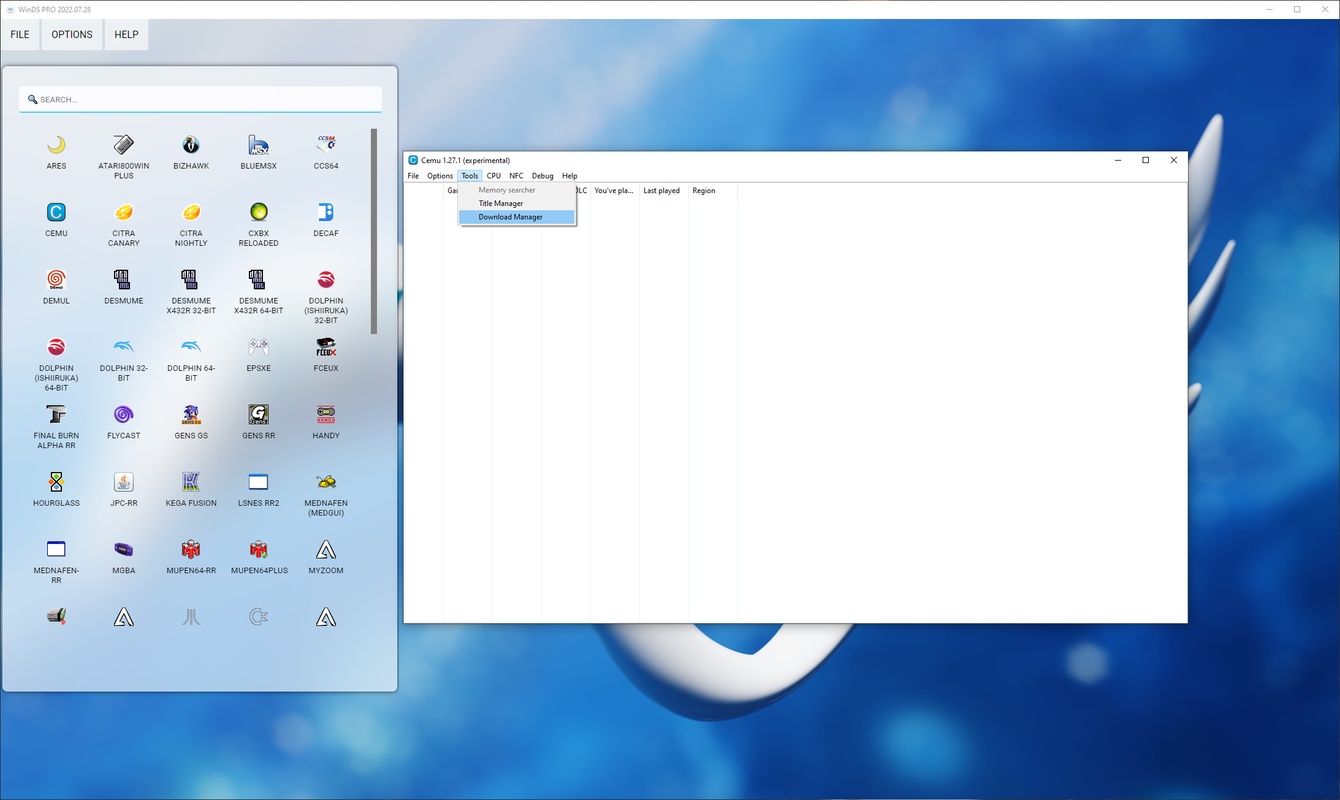The image size is (1340, 800).
Task: Open the WinDS PRO Help menu
Action: click(x=126, y=35)
